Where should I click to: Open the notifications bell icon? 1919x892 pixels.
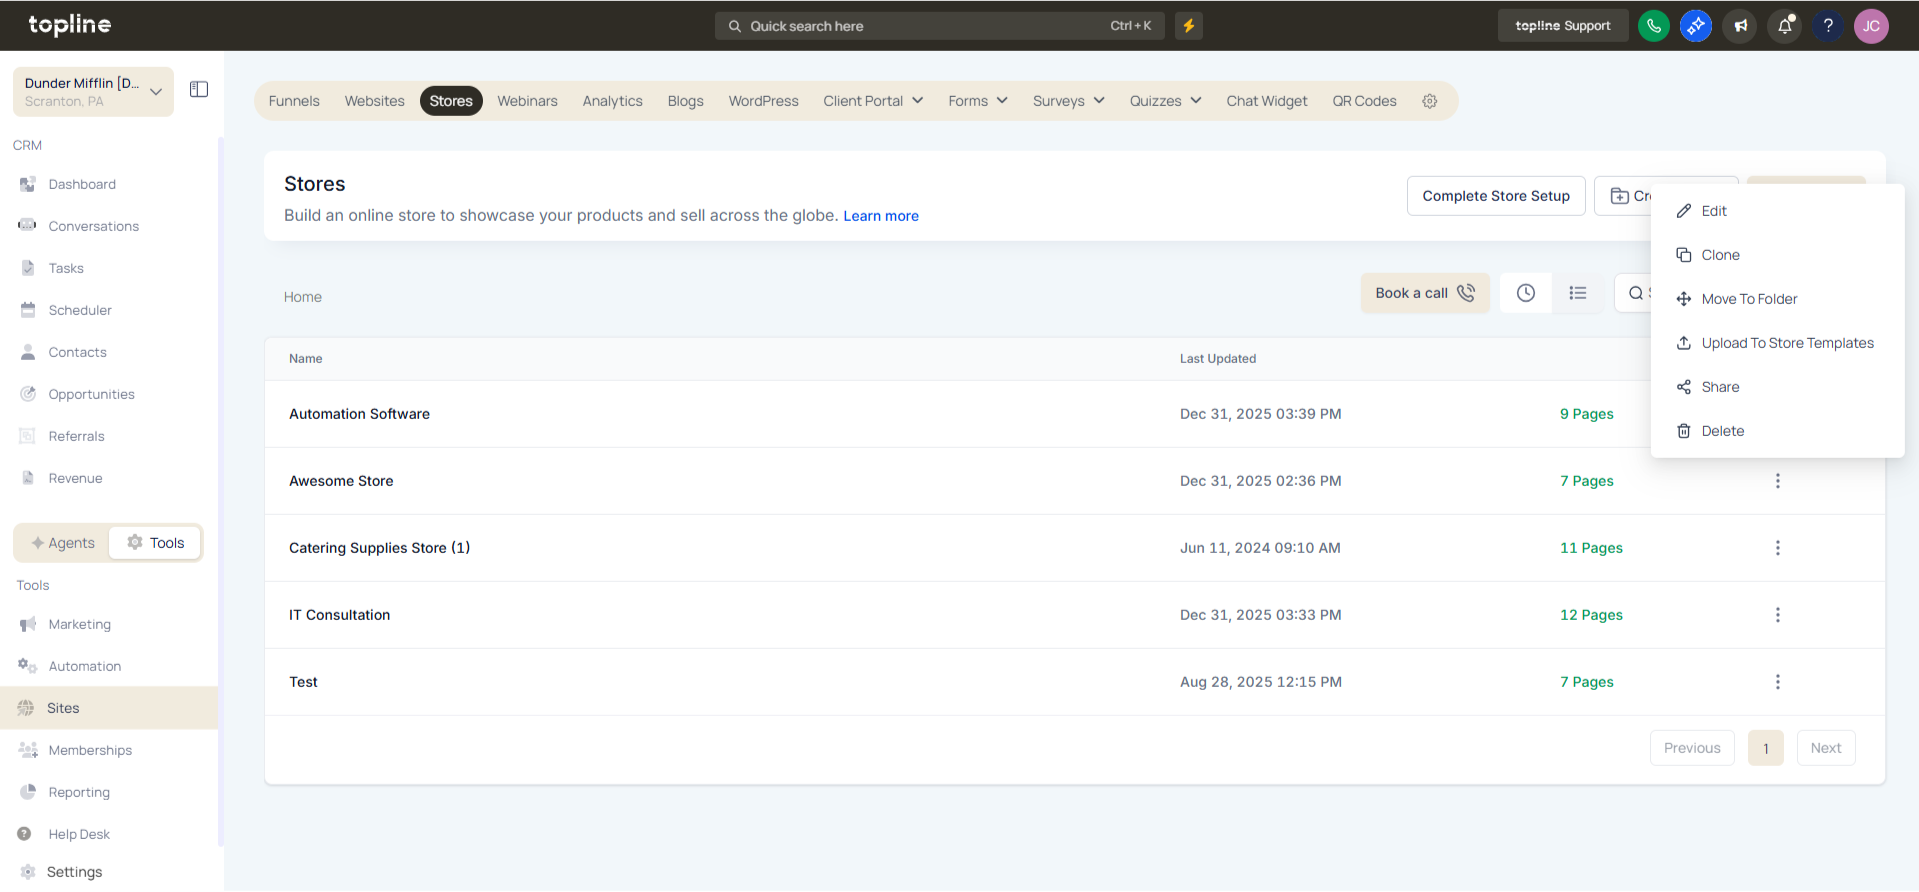click(1785, 26)
